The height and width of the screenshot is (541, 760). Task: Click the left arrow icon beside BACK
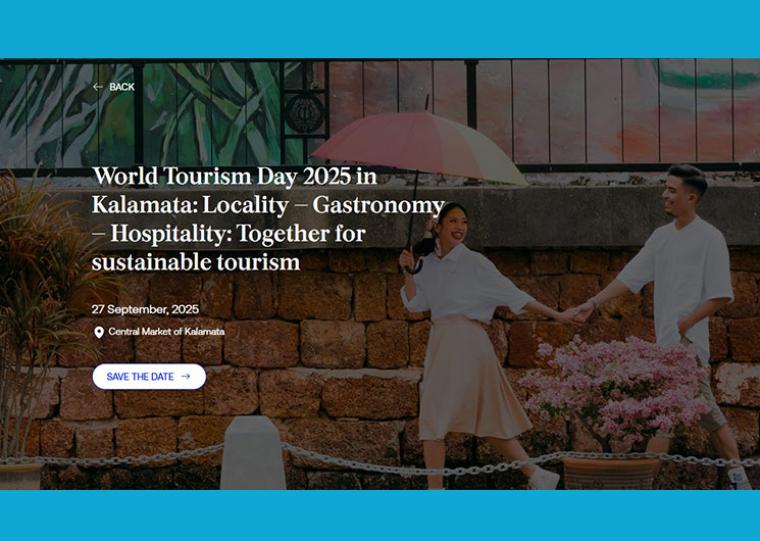(x=98, y=87)
